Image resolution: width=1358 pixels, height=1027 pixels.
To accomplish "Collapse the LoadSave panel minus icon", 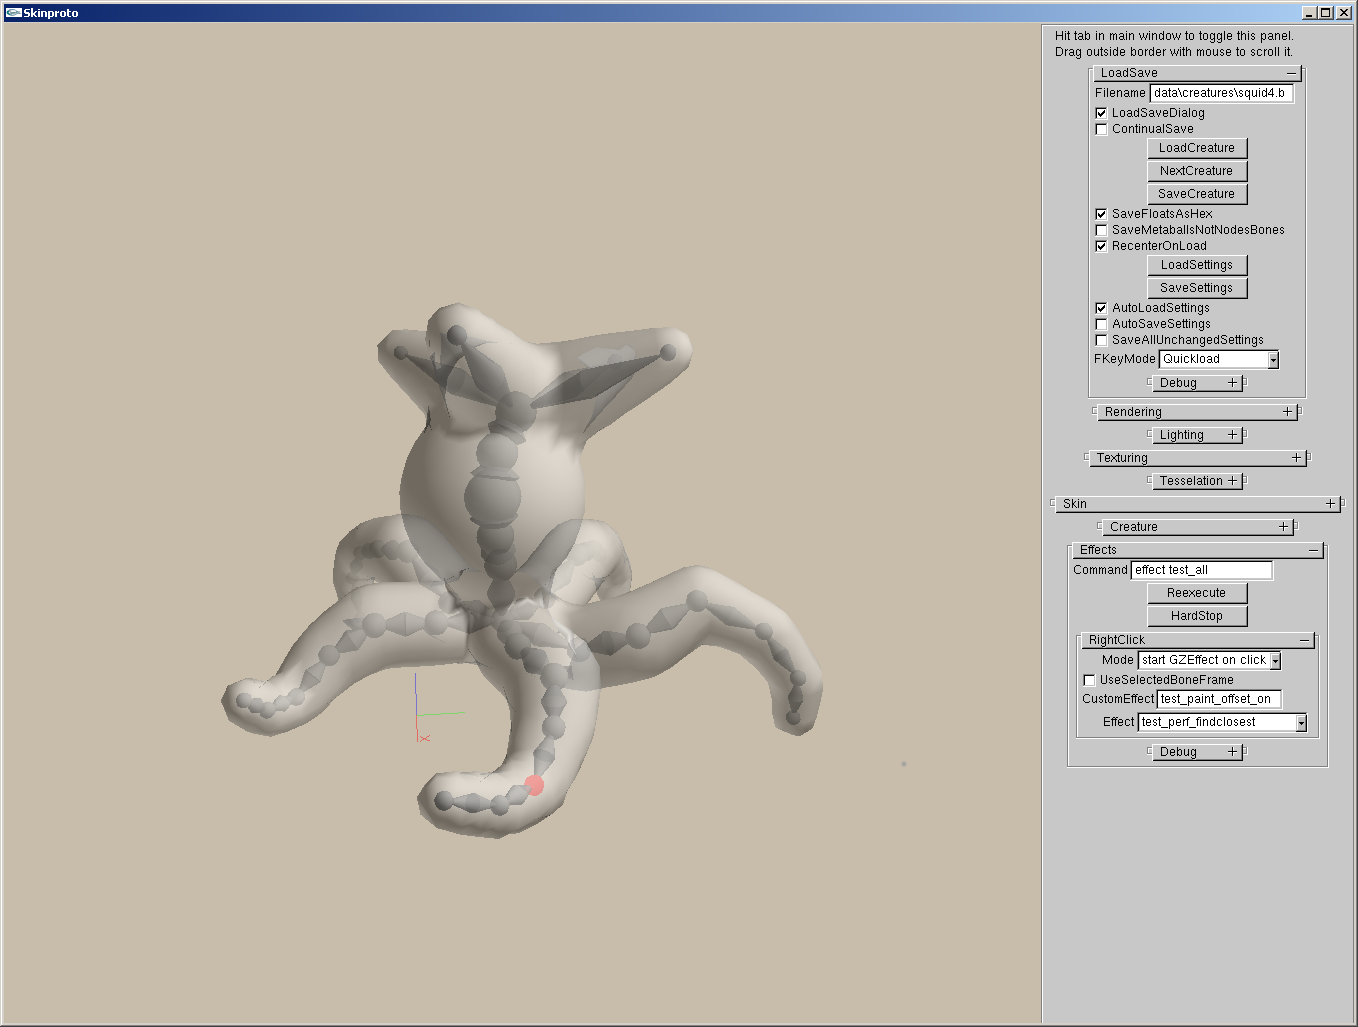I will click(x=1291, y=73).
